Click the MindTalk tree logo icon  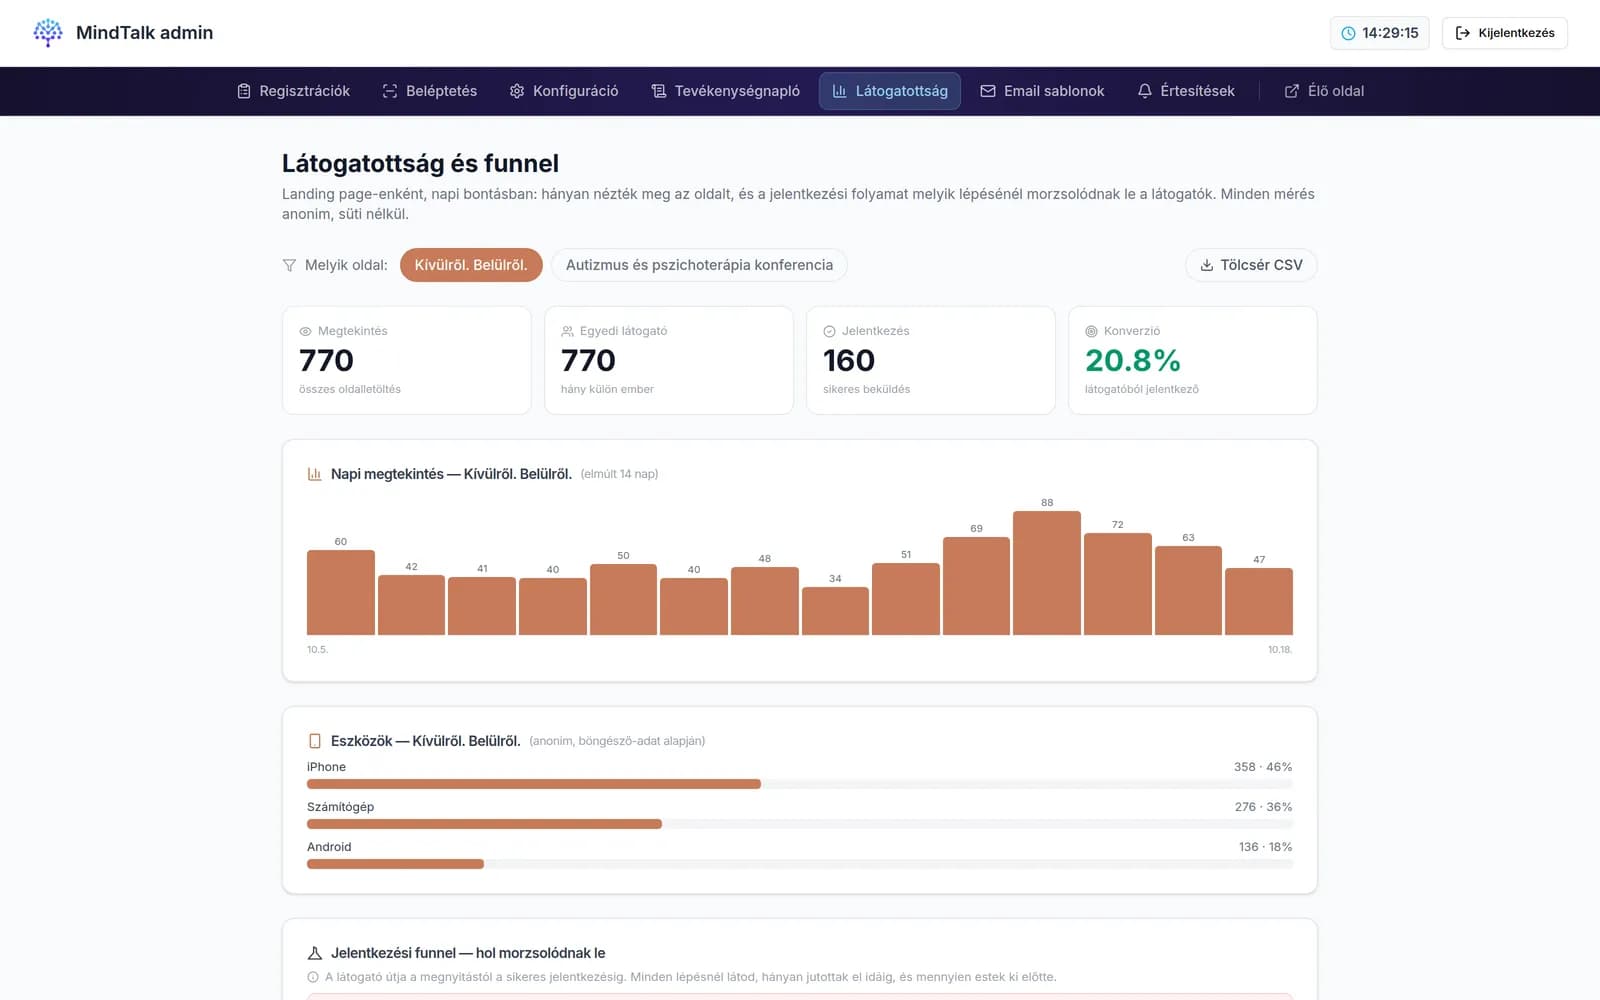[x=48, y=33]
